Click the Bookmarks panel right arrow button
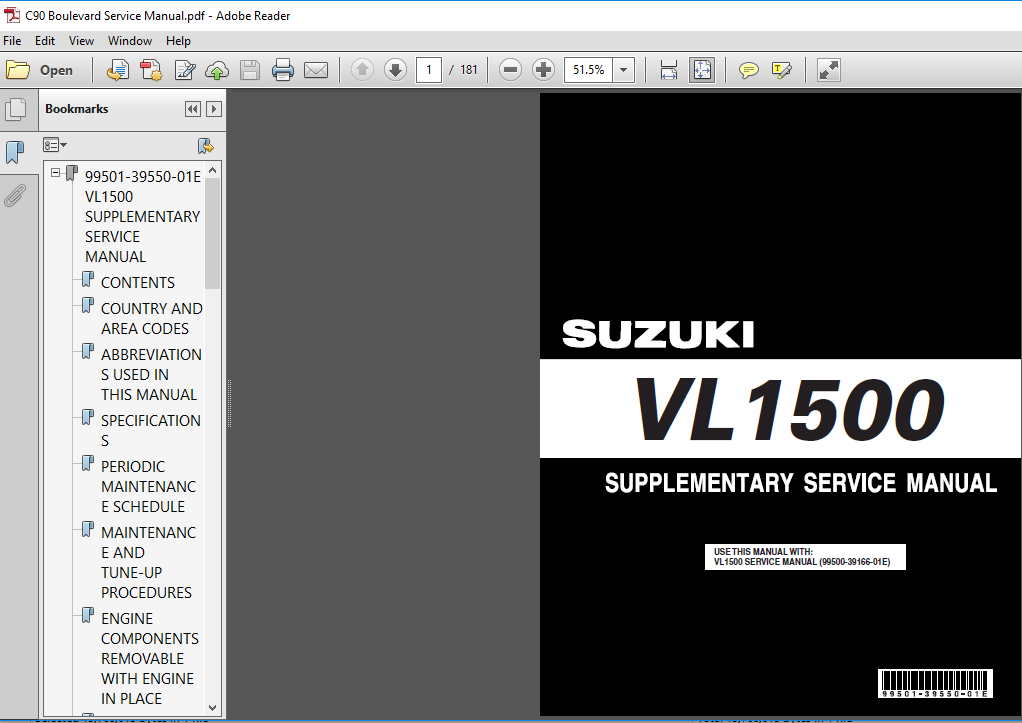Image resolution: width=1022 pixels, height=723 pixels. [x=214, y=109]
